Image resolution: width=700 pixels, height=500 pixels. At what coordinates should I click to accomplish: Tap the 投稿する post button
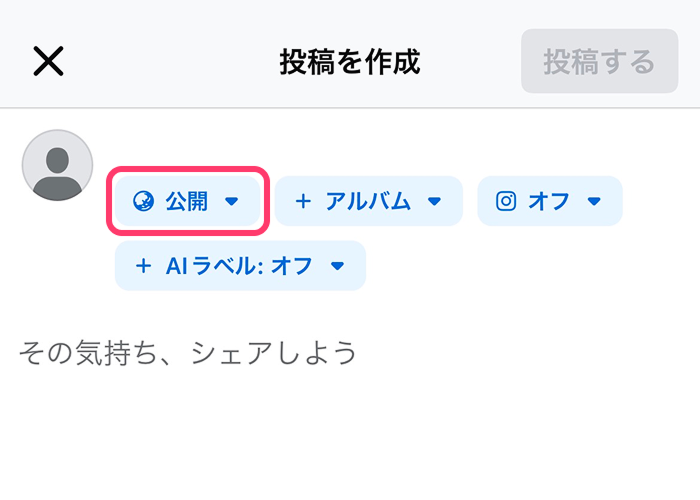click(599, 62)
